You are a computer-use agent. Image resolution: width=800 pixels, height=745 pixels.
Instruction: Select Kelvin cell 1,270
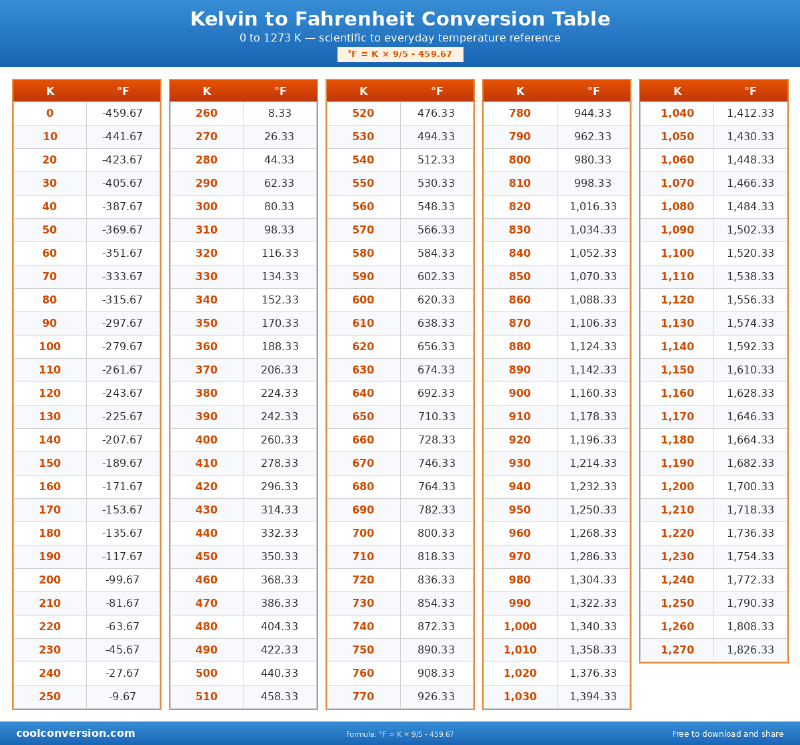(x=678, y=650)
